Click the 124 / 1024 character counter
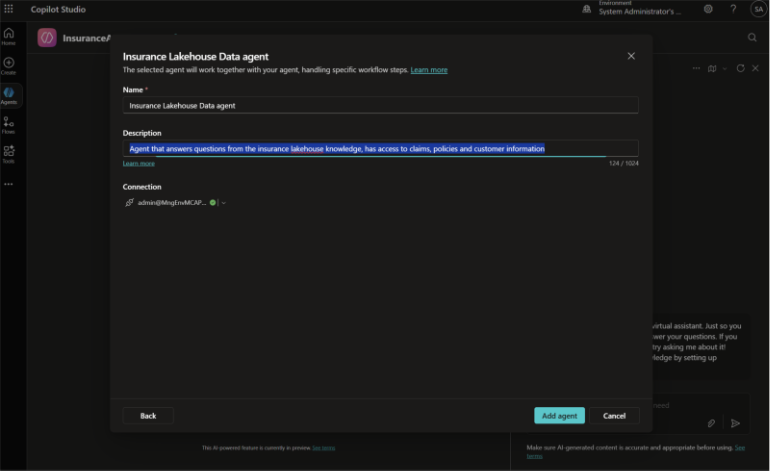This screenshot has width=771, height=471. (623, 163)
